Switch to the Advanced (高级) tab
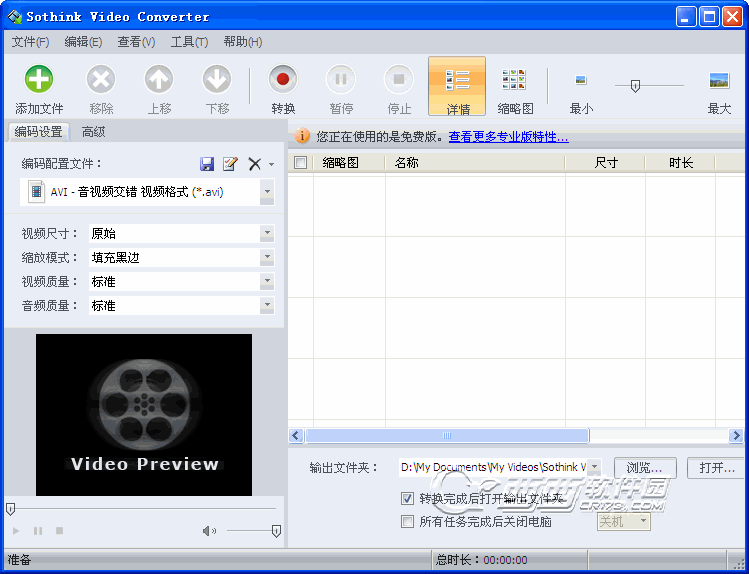The height and width of the screenshot is (574, 749). (93, 132)
